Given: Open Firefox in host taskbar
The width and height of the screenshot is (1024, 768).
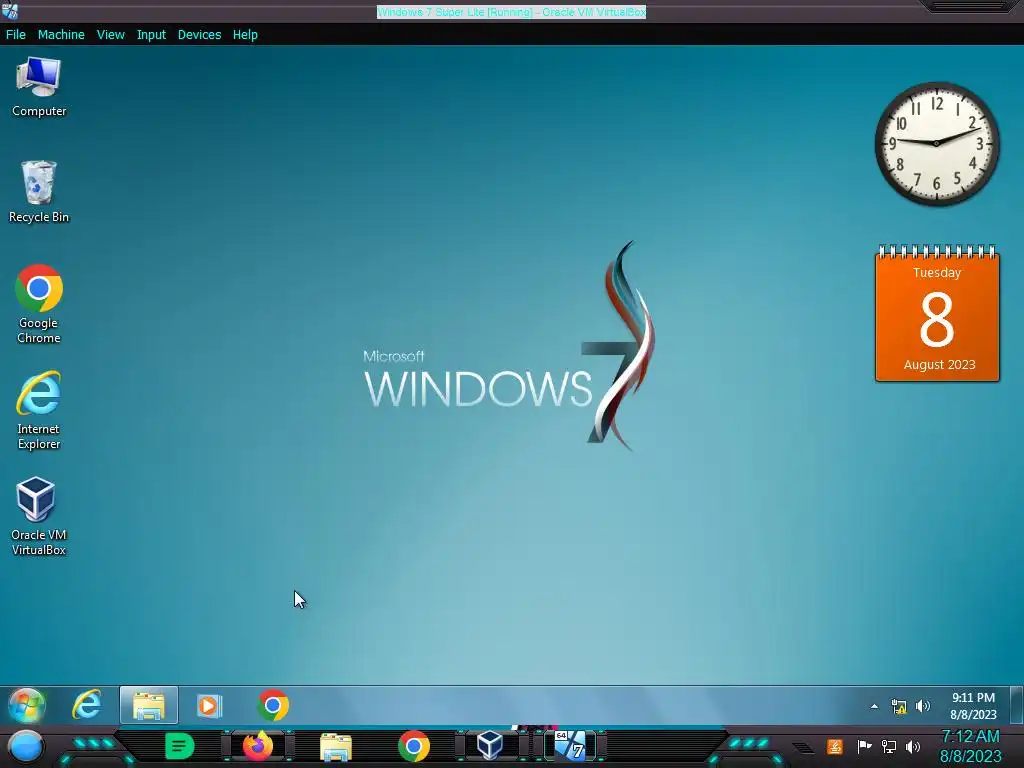Looking at the screenshot, I should (x=258, y=746).
